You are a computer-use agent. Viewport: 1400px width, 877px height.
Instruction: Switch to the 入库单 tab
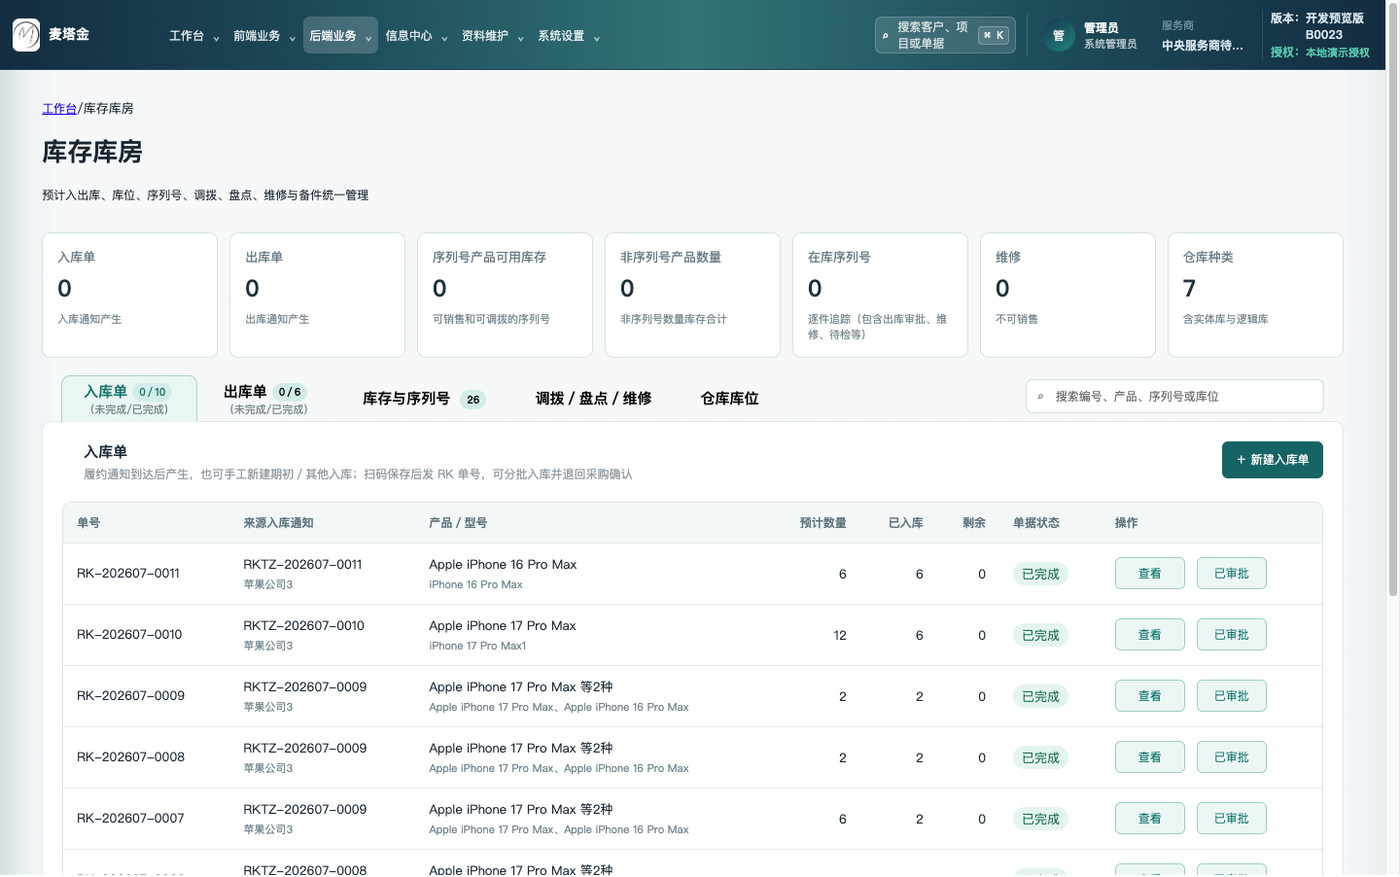pyautogui.click(x=129, y=399)
